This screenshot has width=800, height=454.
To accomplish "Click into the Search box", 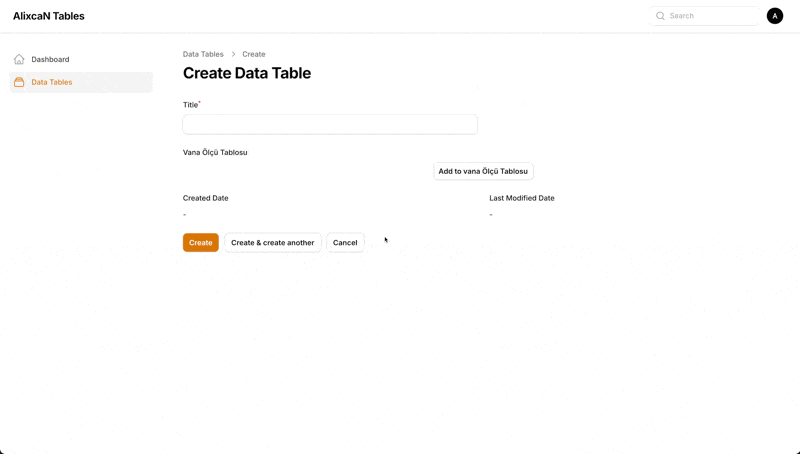I will pos(705,16).
